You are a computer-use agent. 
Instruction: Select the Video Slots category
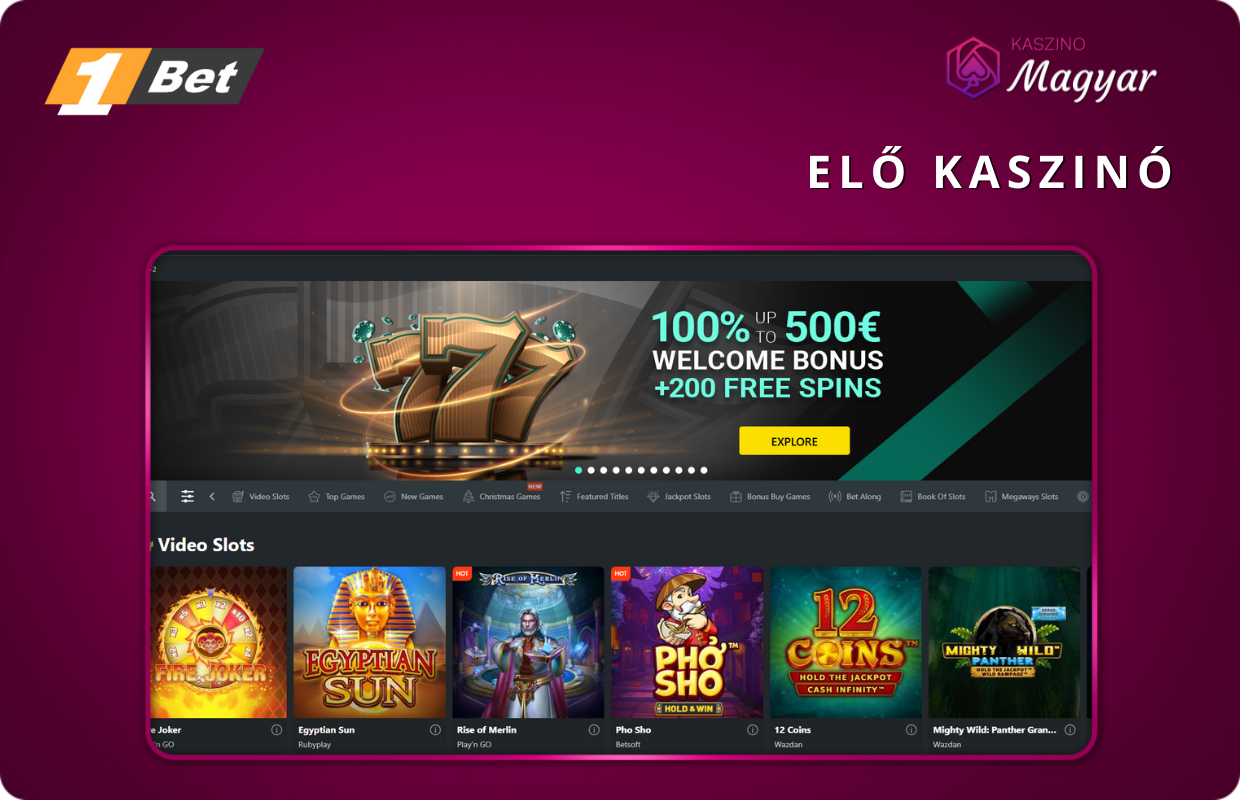[260, 496]
